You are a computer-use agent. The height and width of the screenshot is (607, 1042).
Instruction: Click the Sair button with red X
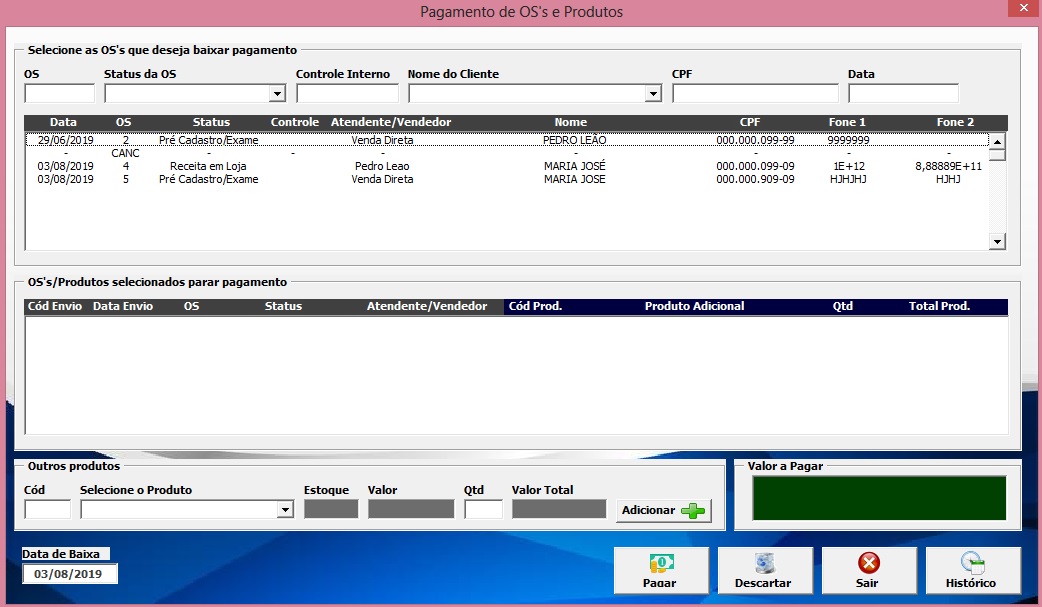[x=869, y=570]
